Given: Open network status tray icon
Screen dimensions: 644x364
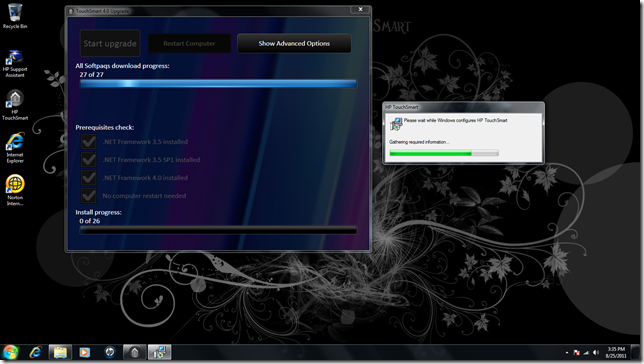Looking at the screenshot, I should (x=586, y=352).
